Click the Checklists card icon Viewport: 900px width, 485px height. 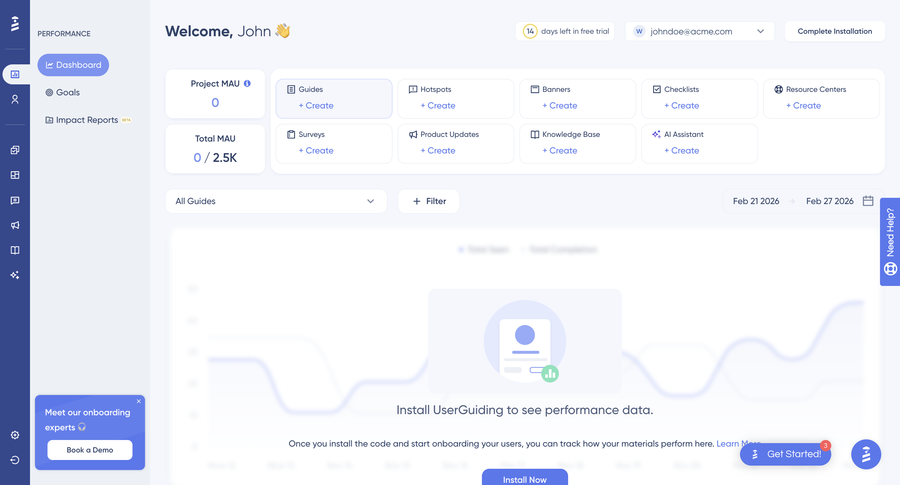pos(657,90)
